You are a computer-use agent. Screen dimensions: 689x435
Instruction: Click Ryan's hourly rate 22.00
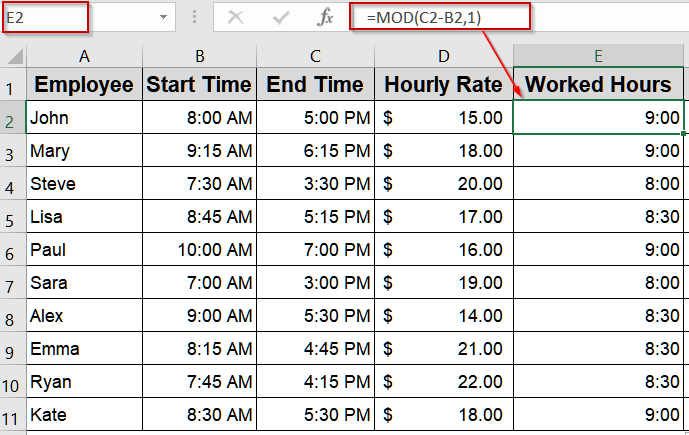444,381
